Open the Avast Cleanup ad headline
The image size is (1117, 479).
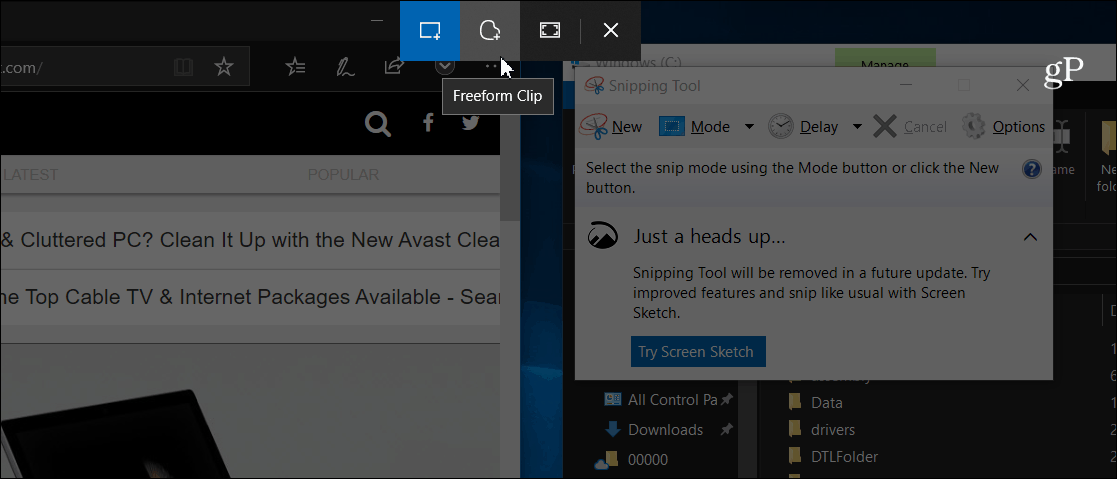[250, 240]
